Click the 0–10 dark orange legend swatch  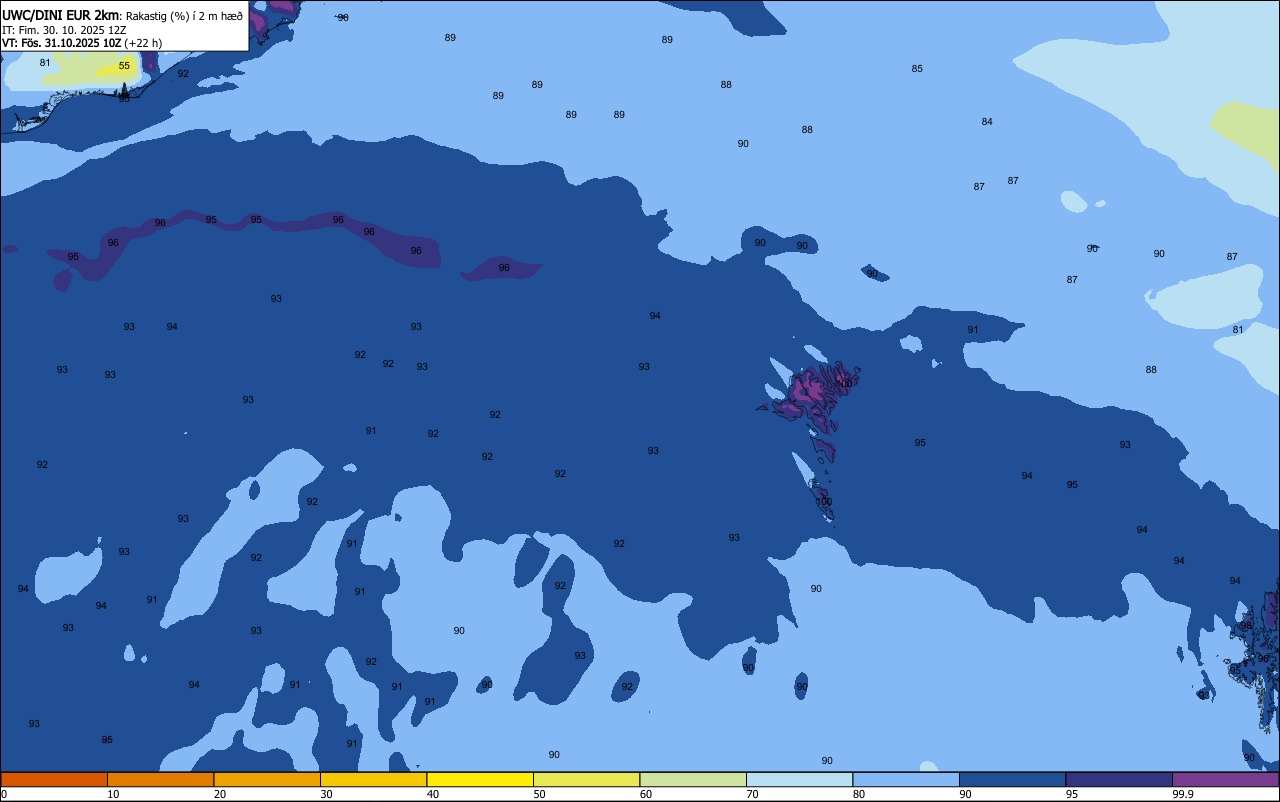(x=54, y=779)
